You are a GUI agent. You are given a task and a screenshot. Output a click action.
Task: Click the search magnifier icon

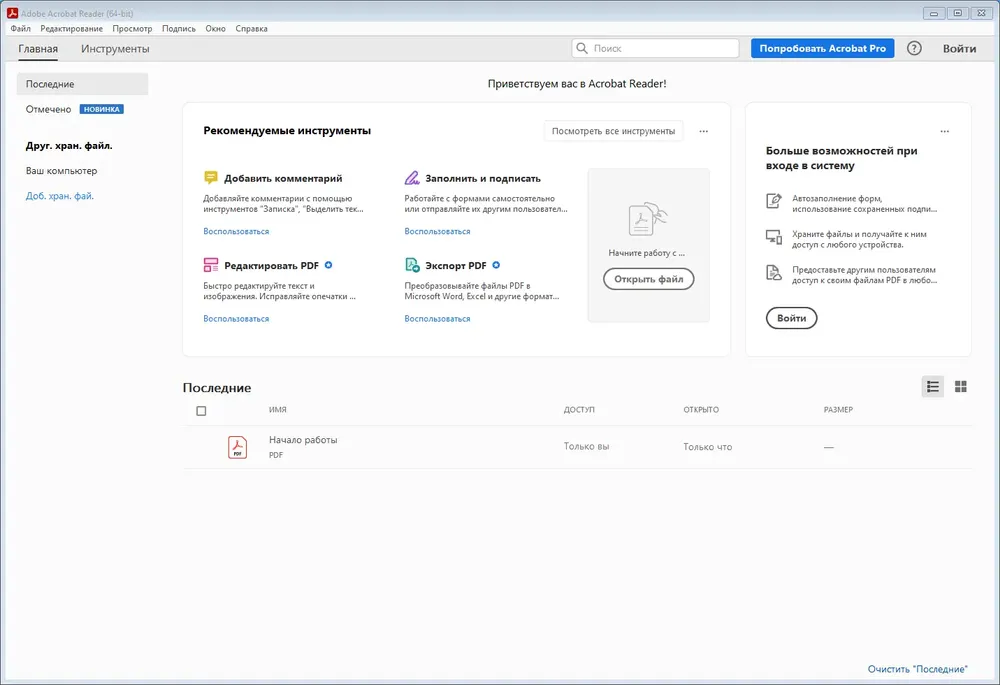coord(582,48)
